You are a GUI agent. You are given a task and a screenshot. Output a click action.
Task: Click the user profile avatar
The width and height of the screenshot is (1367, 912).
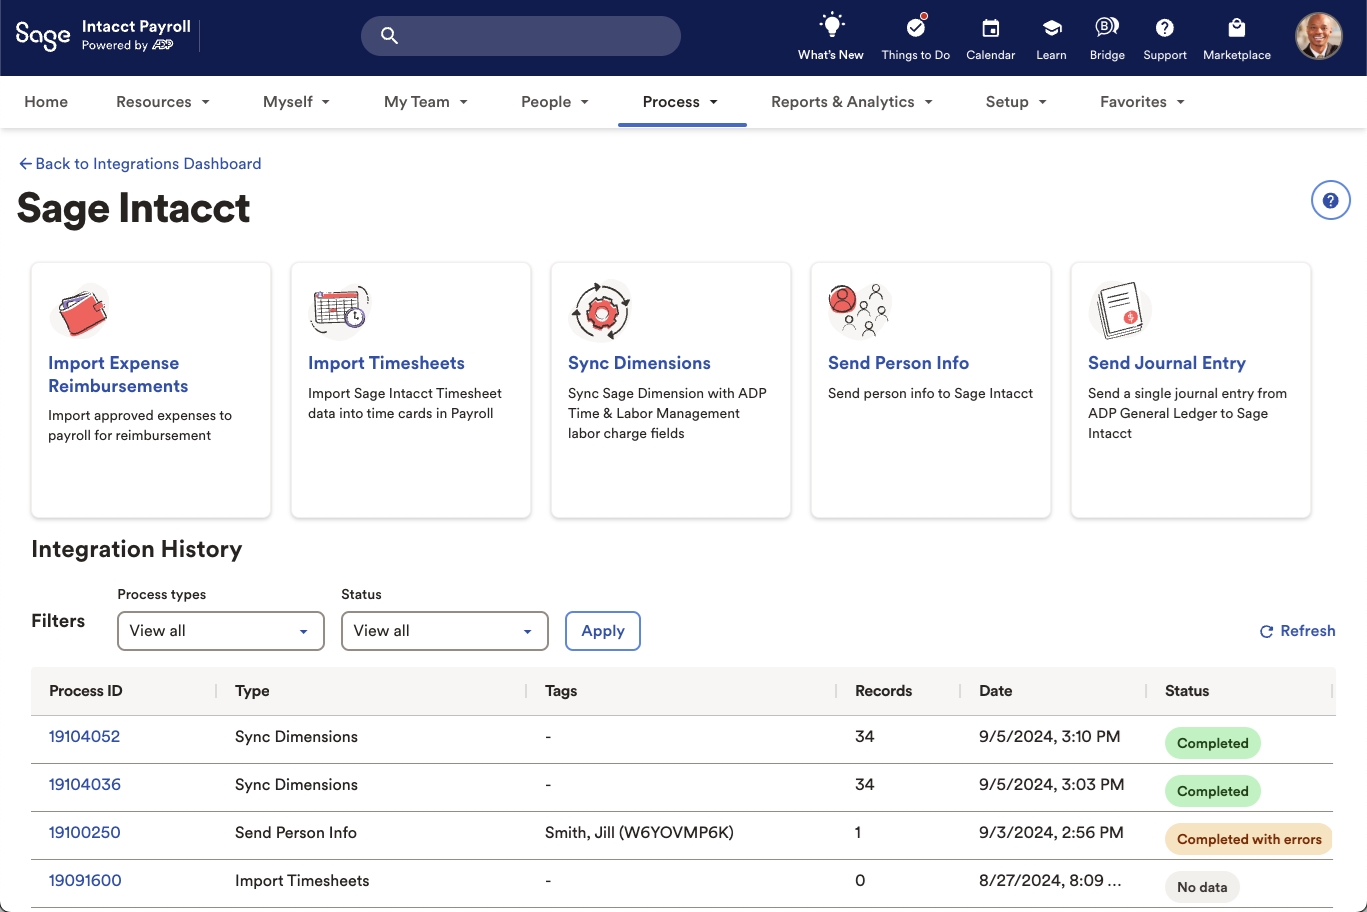click(x=1318, y=37)
